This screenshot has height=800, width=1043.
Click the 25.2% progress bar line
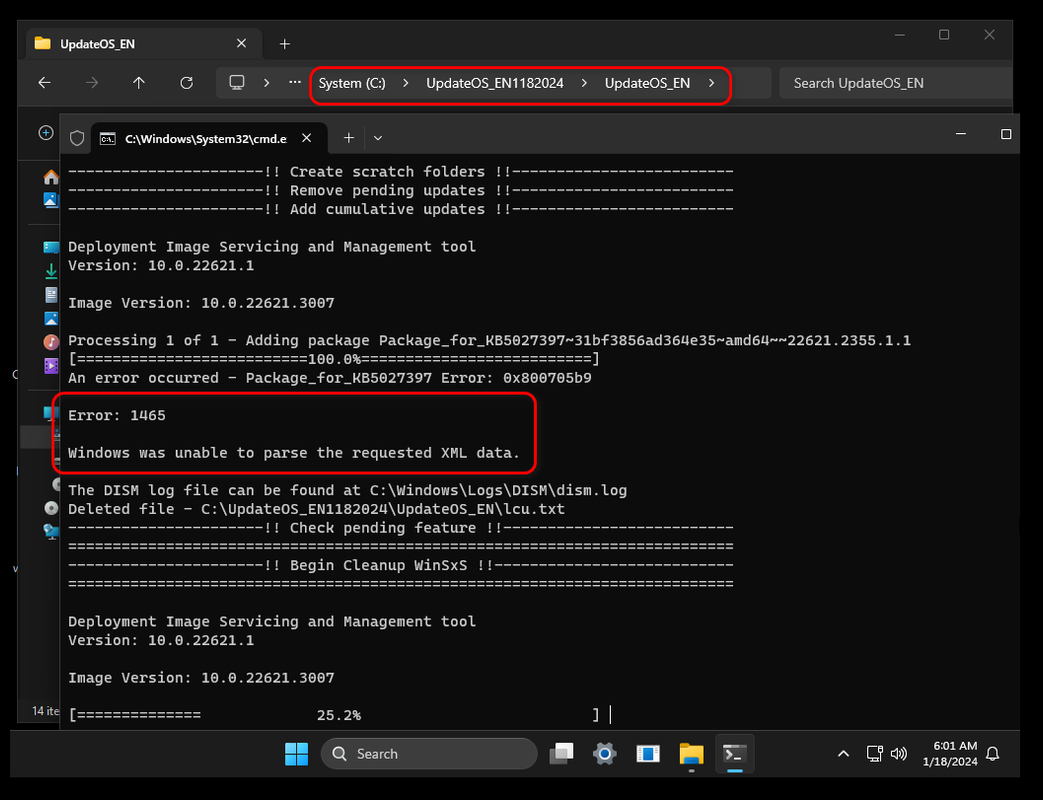coord(334,716)
